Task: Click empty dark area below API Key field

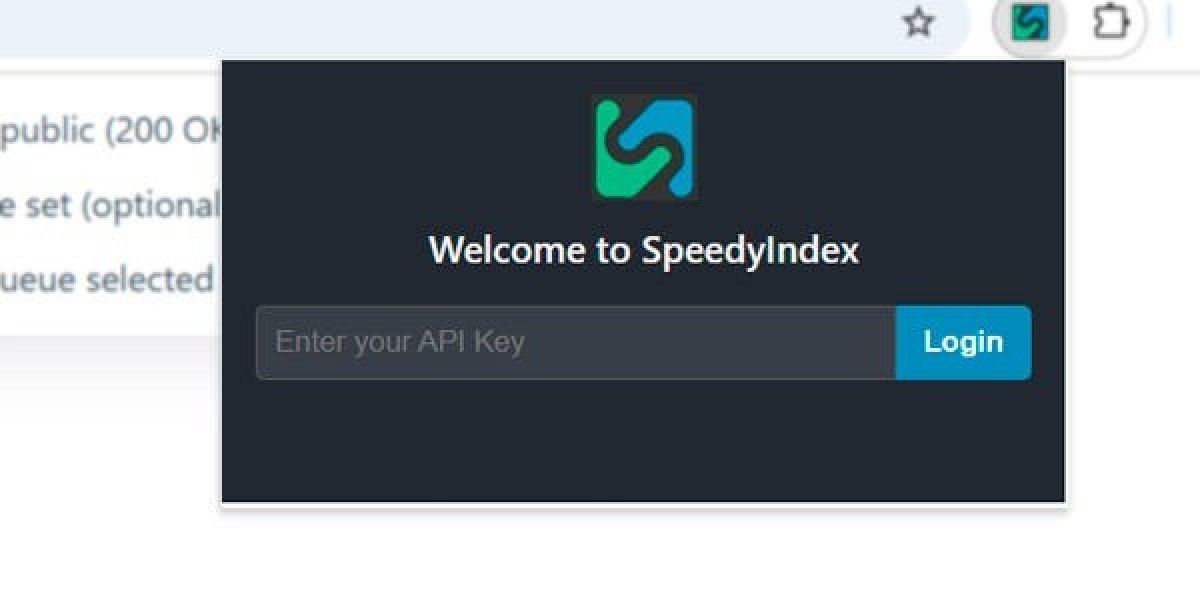Action: [644, 440]
